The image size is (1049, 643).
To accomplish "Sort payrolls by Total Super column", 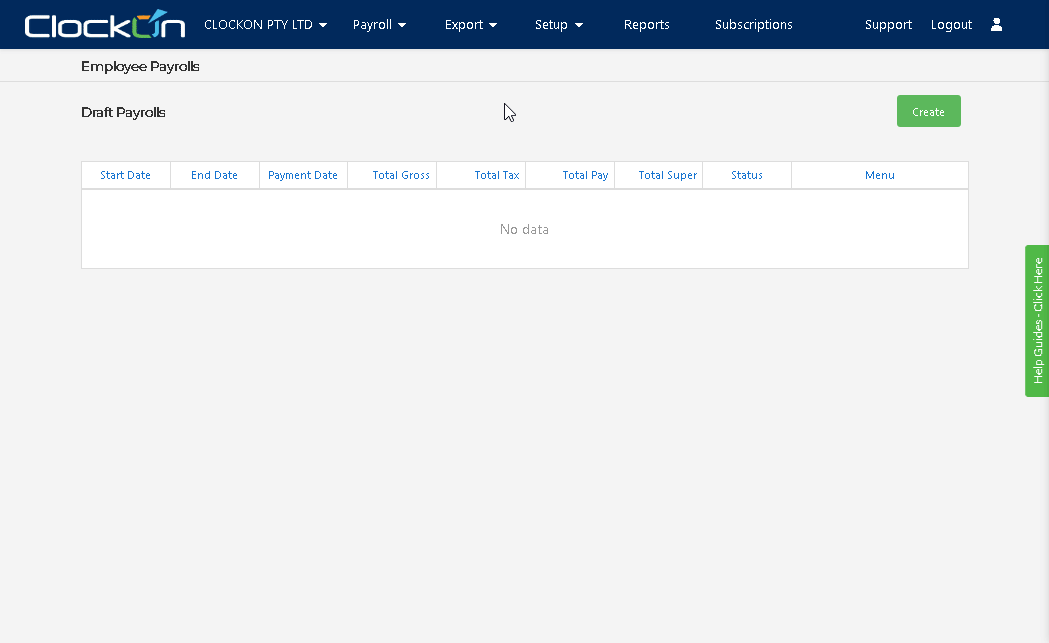I will tap(667, 175).
